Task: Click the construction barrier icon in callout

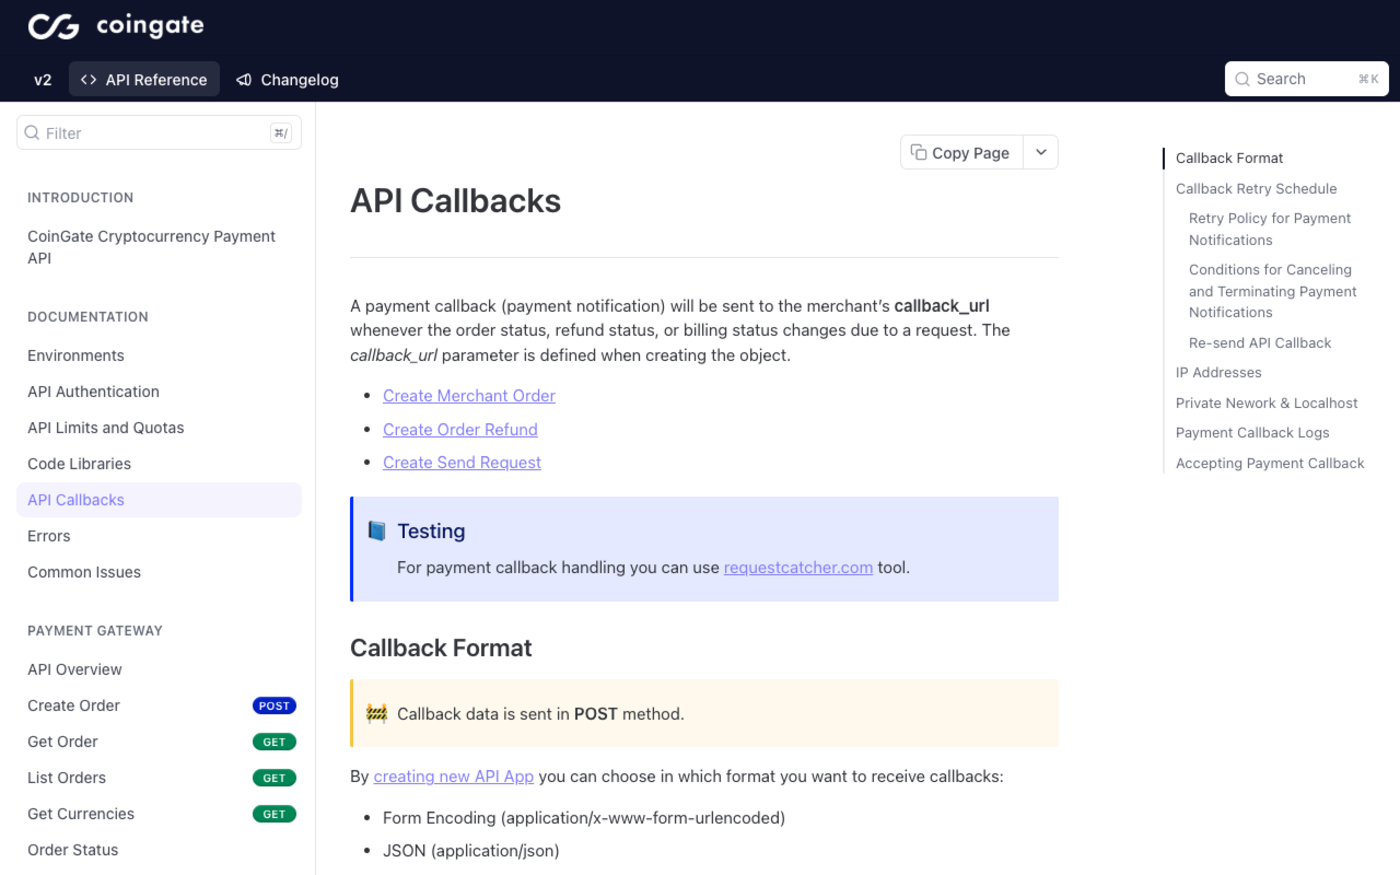Action: tap(377, 714)
